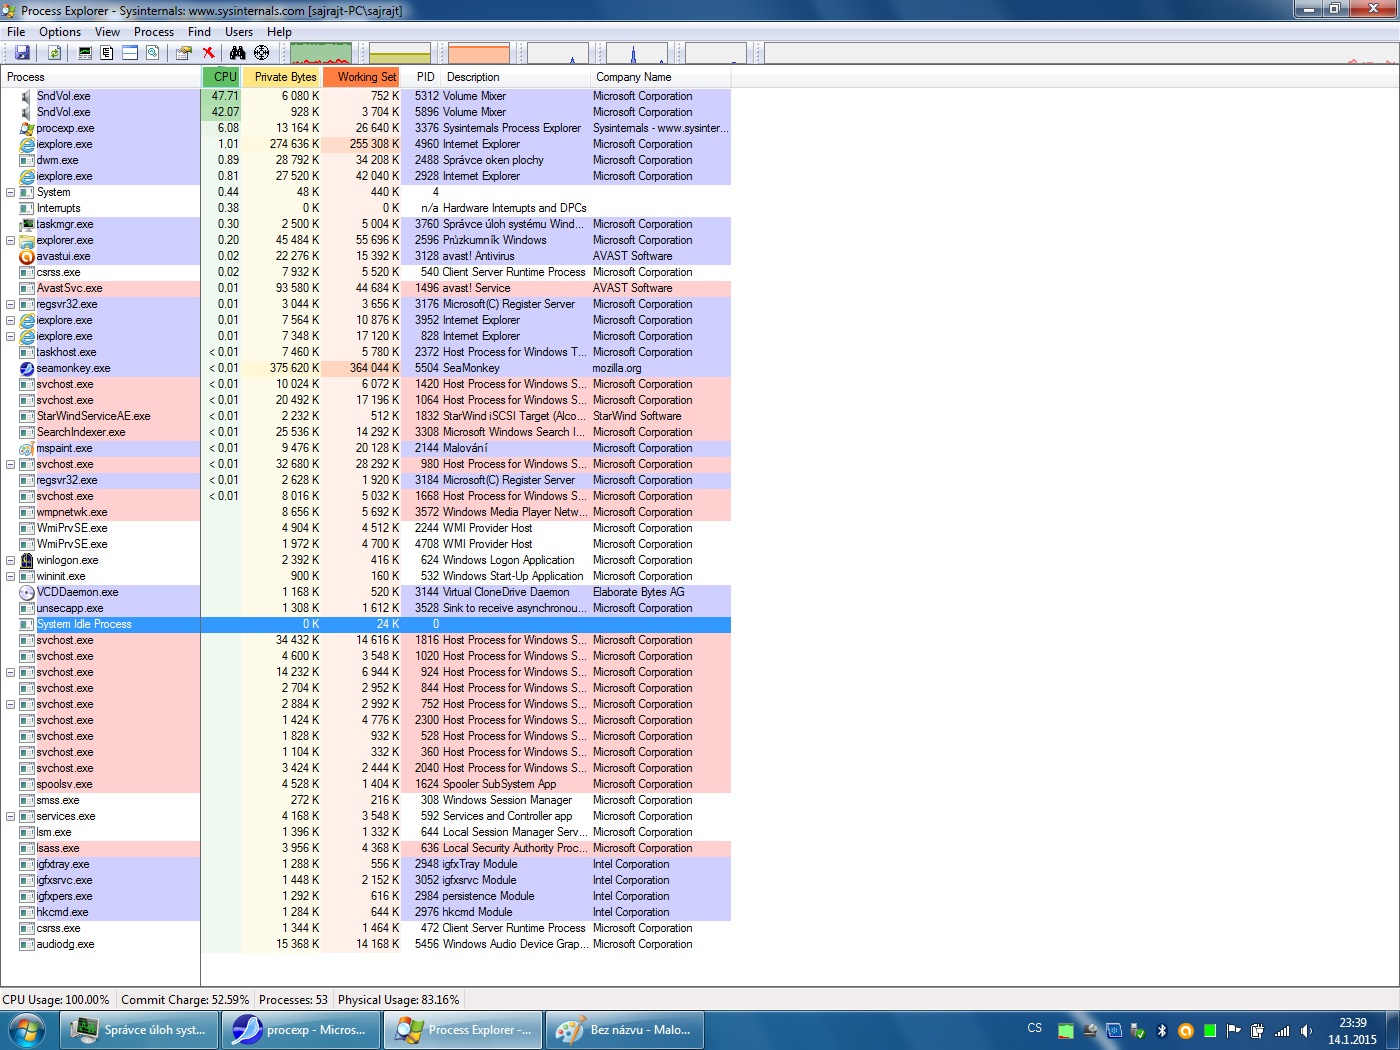Click the winlogon.exe process icon
Viewport: 1400px width, 1050px height.
[27, 560]
